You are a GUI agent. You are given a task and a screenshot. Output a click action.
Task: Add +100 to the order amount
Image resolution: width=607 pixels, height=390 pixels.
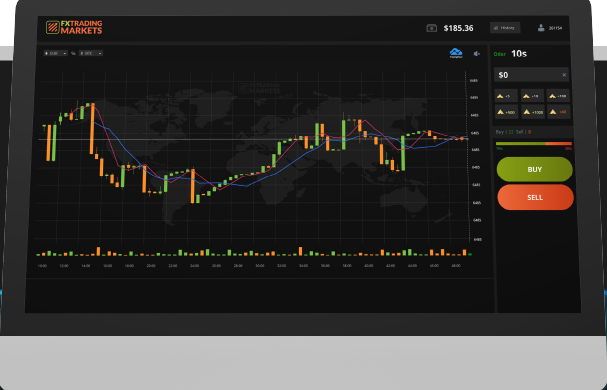[x=558, y=96]
